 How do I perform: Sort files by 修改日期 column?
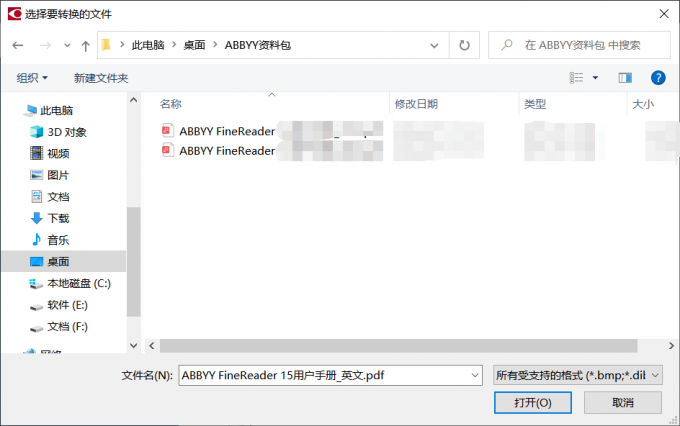click(416, 104)
